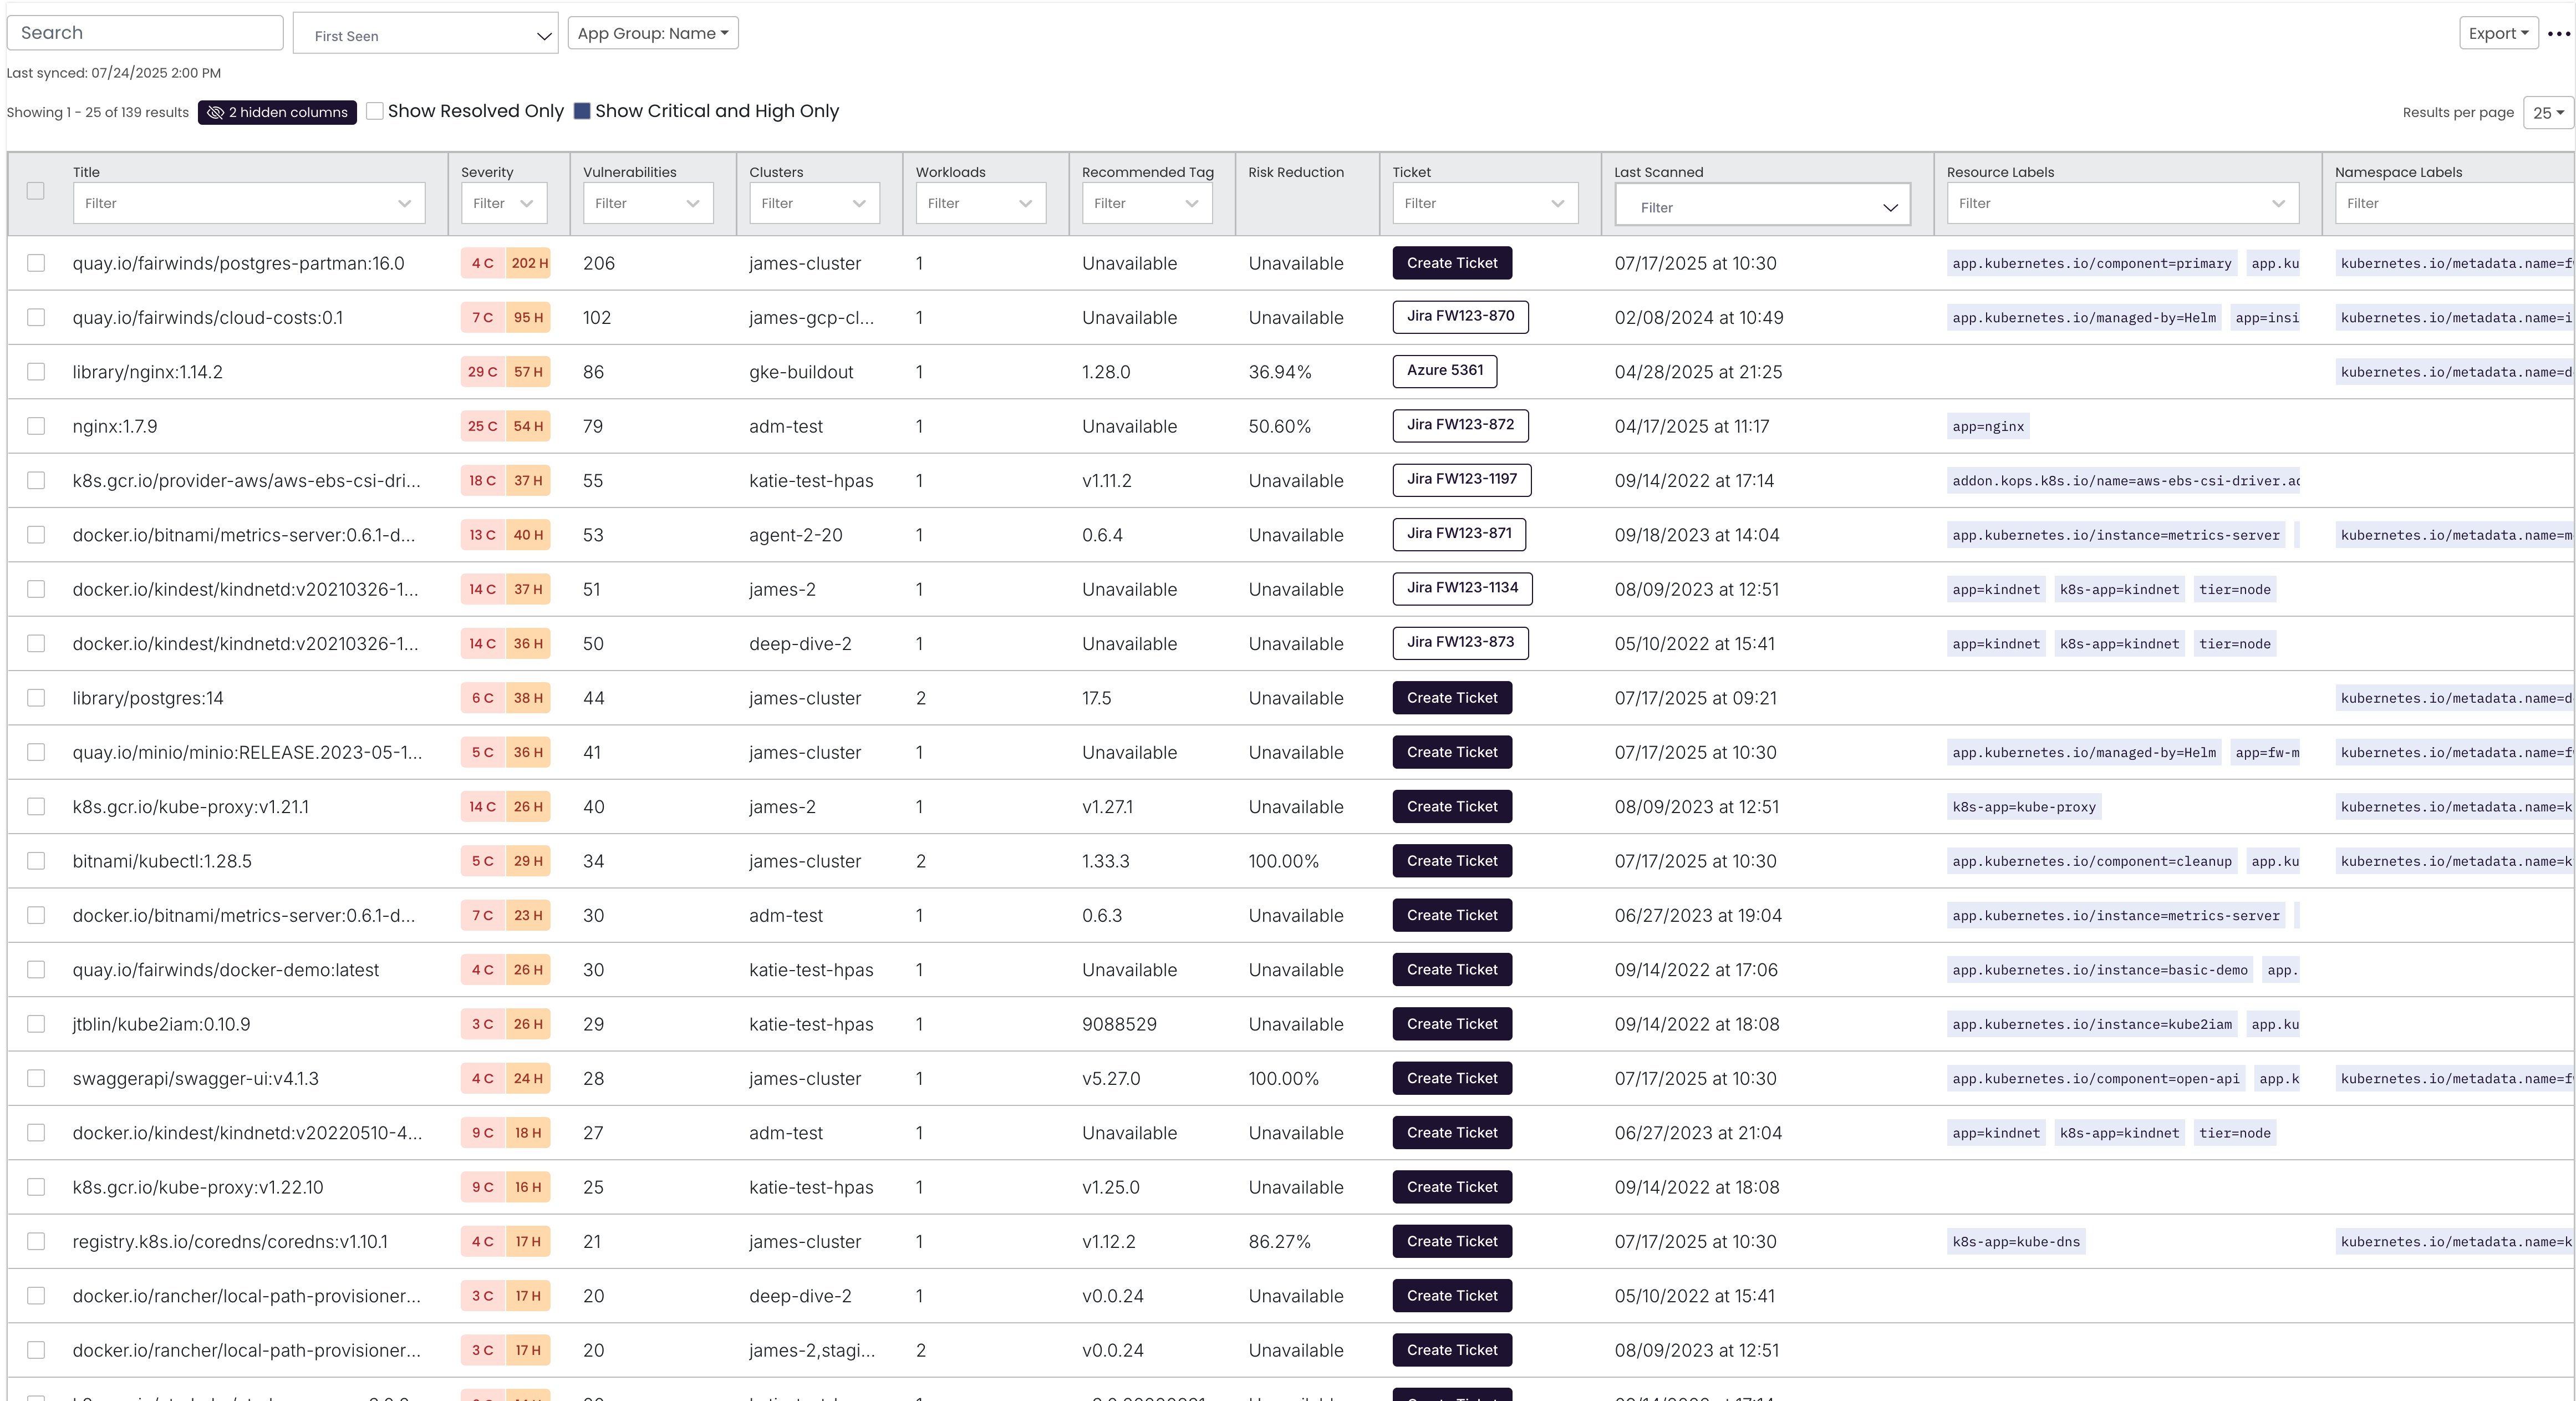Click the 202 H severity badge
Screen dimensions: 2576x1401
[529, 263]
